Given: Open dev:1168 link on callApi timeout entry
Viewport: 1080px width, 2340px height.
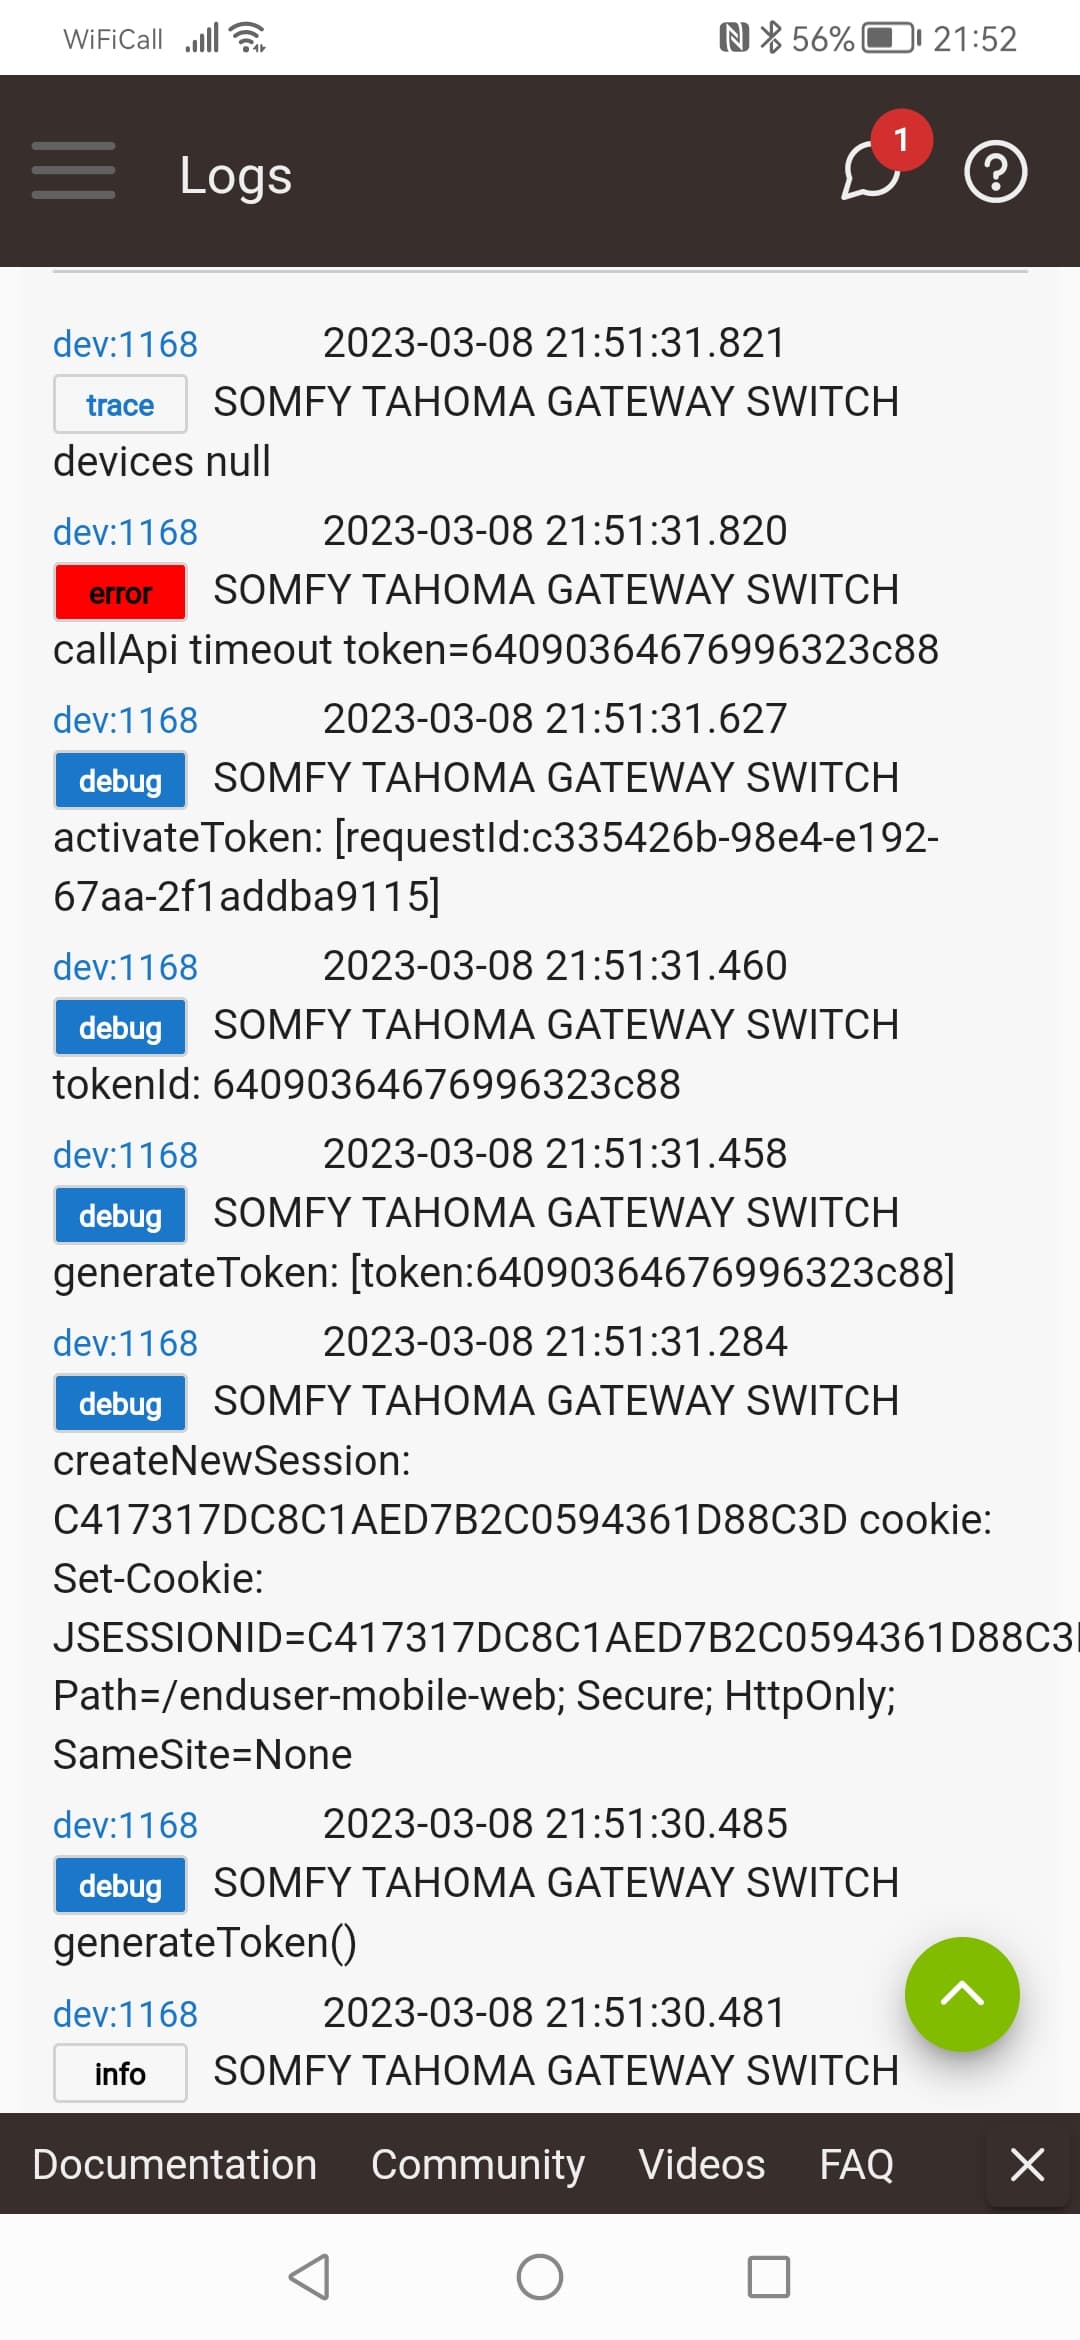Looking at the screenshot, I should (x=125, y=533).
